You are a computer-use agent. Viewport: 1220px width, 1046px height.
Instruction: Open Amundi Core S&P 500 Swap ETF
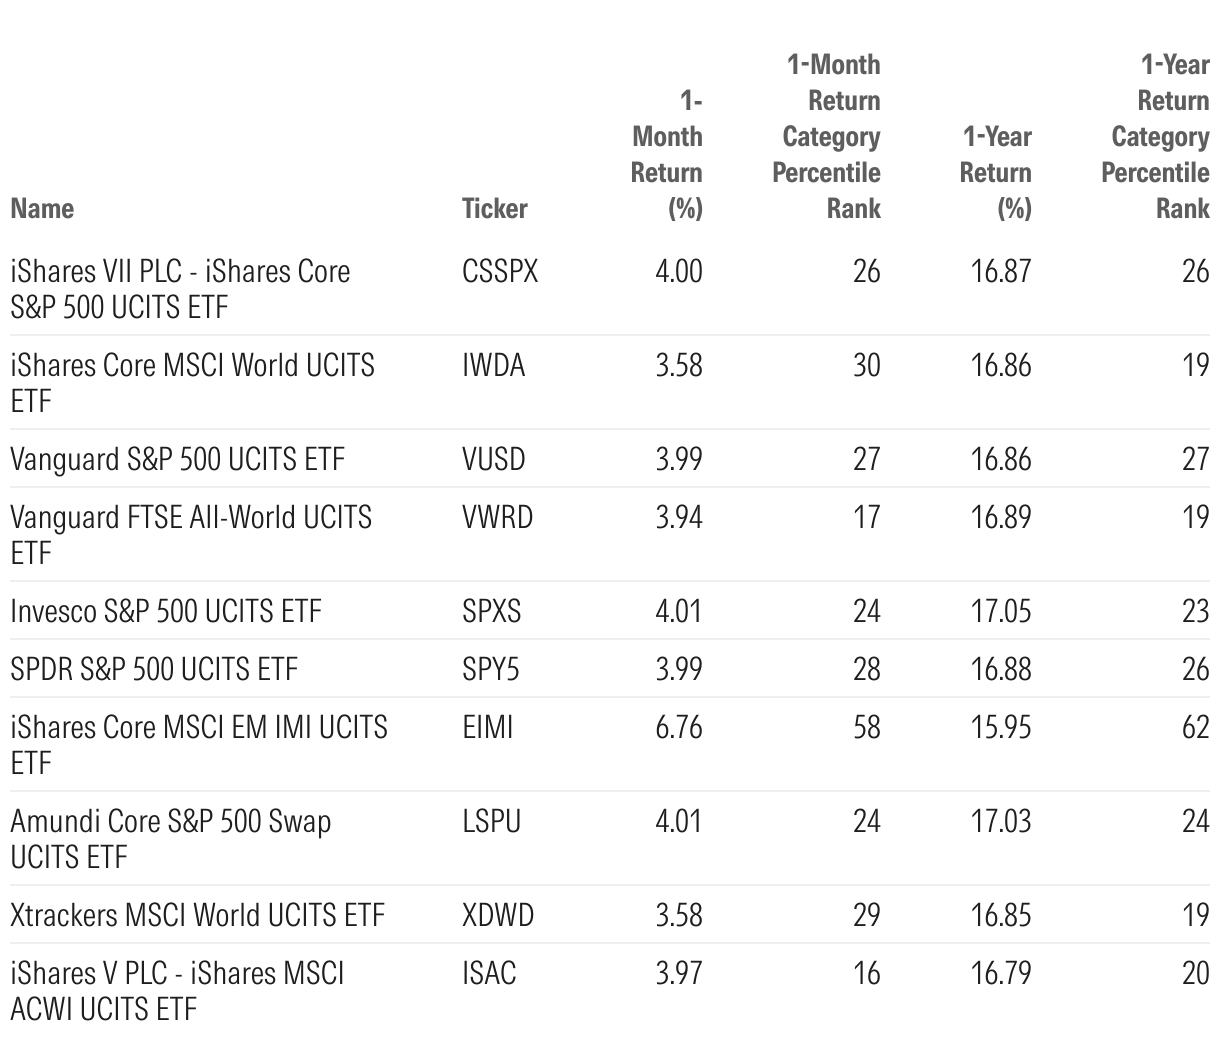[170, 838]
